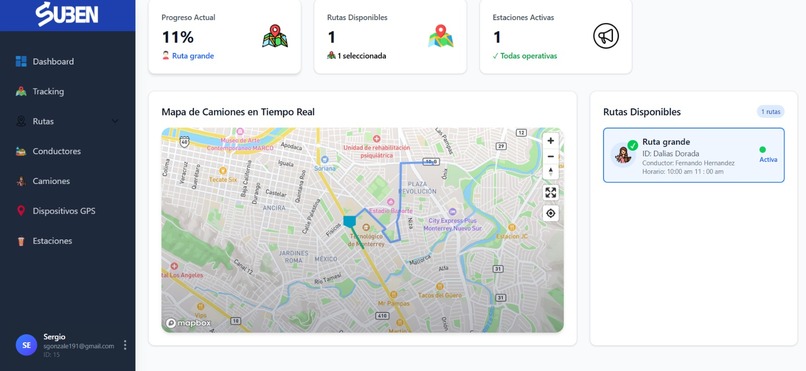
Task: Click the 1 seleccionada text
Action: [x=361, y=56]
